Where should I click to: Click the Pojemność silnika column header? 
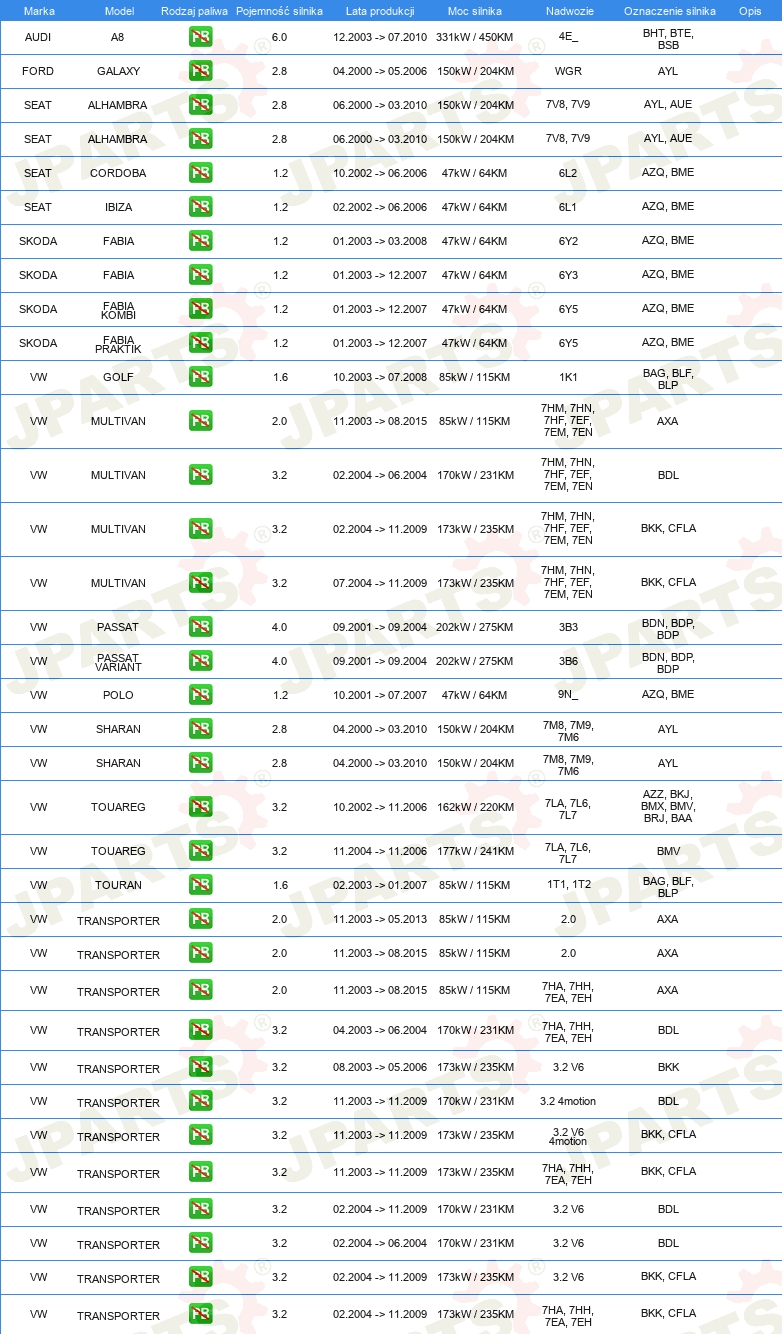coord(279,10)
